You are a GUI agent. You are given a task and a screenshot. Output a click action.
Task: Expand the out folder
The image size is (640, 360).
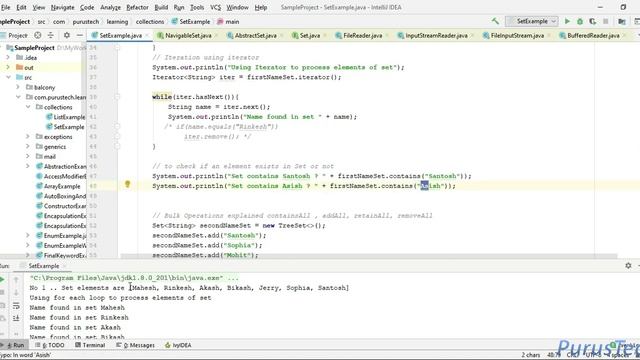tap(8, 67)
